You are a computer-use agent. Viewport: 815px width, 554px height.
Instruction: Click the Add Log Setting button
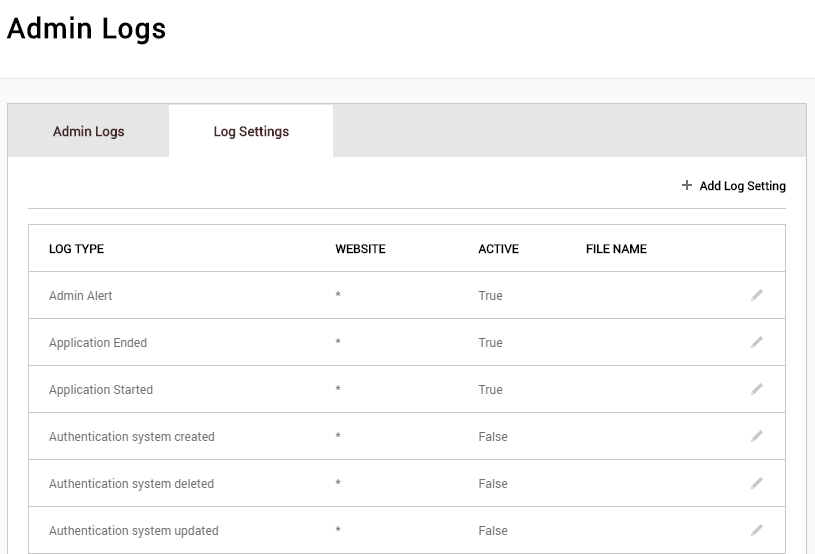(733, 186)
